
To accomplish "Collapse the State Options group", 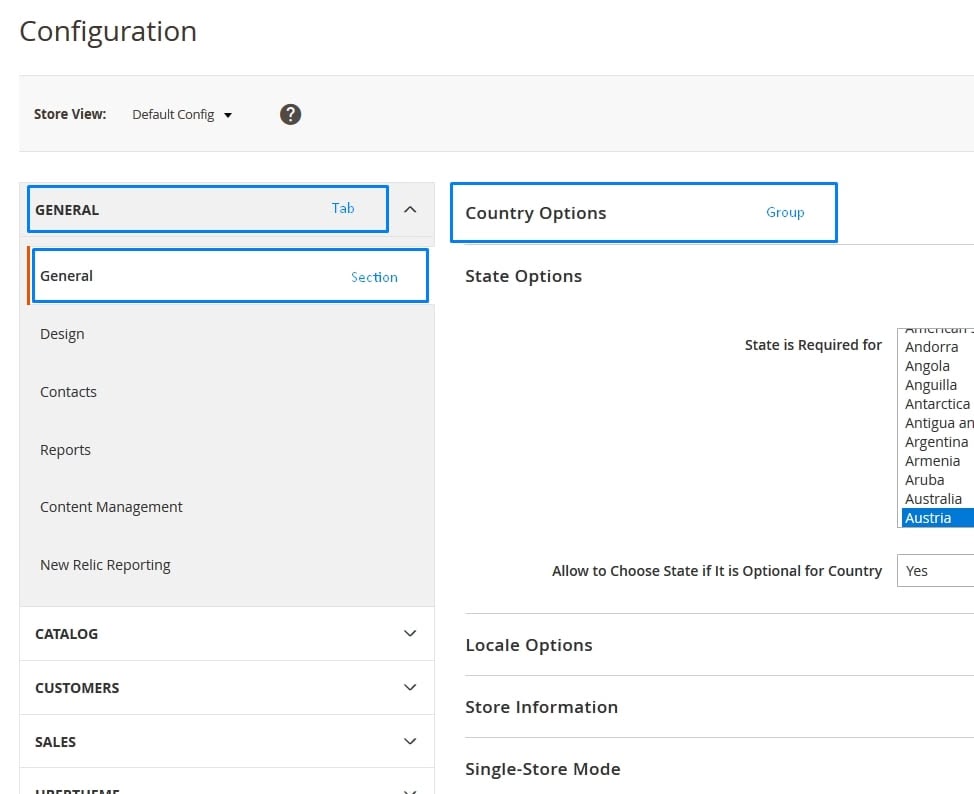I will pos(523,276).
